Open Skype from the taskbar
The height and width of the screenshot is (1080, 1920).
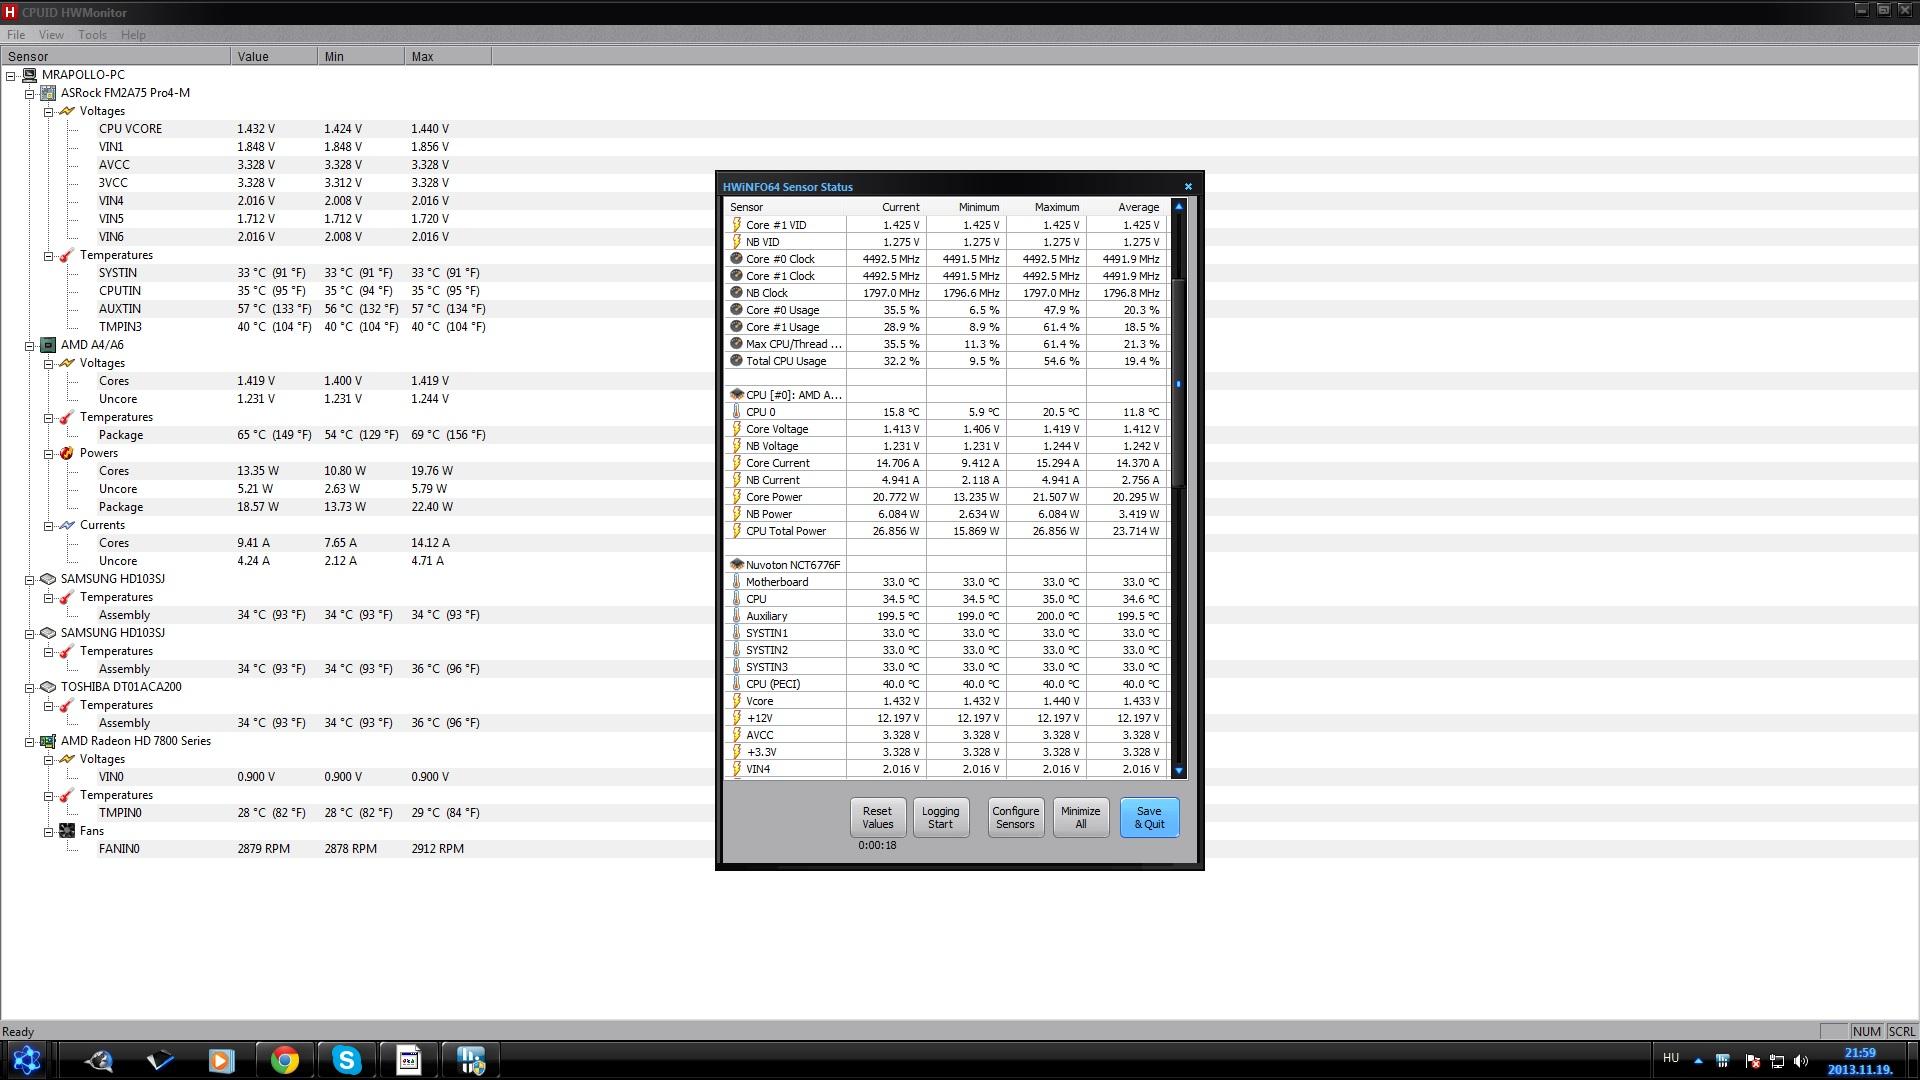point(347,1060)
